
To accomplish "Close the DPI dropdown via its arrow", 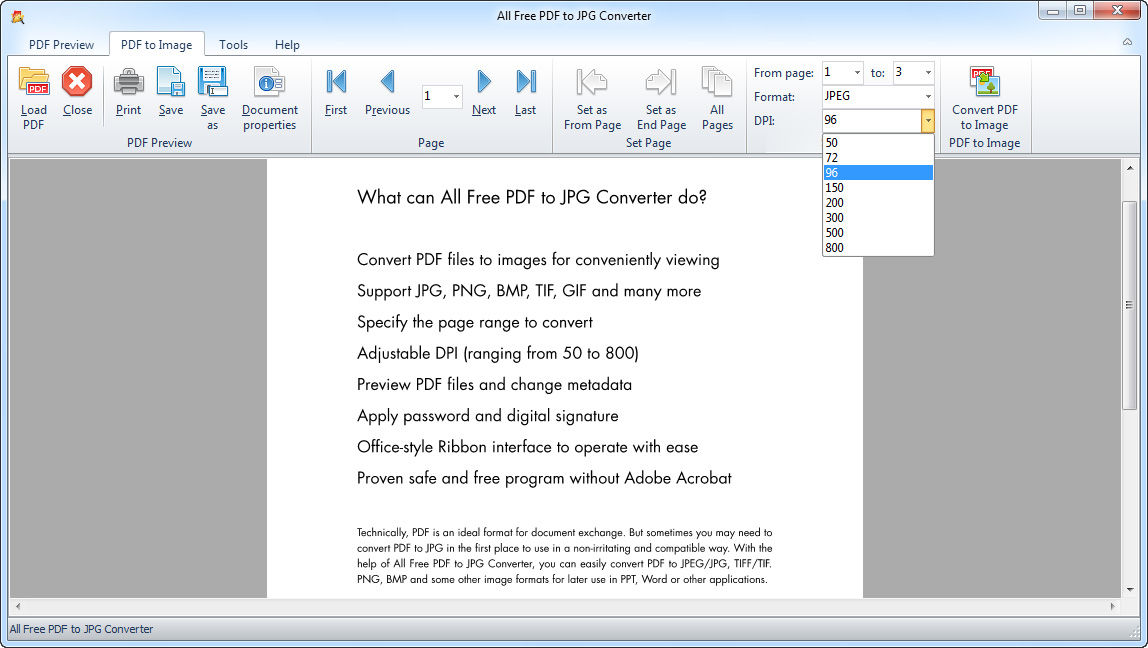I will coord(928,121).
